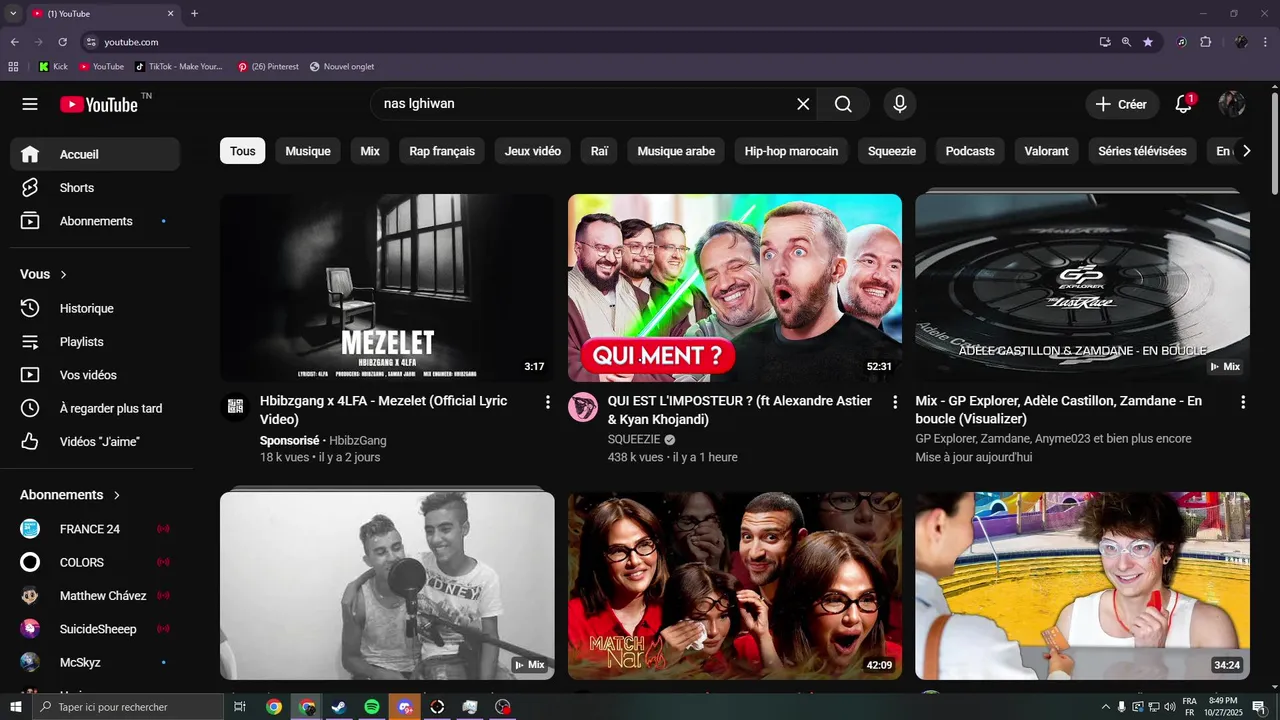
Task: Select the Musique filter chip
Action: [x=308, y=151]
